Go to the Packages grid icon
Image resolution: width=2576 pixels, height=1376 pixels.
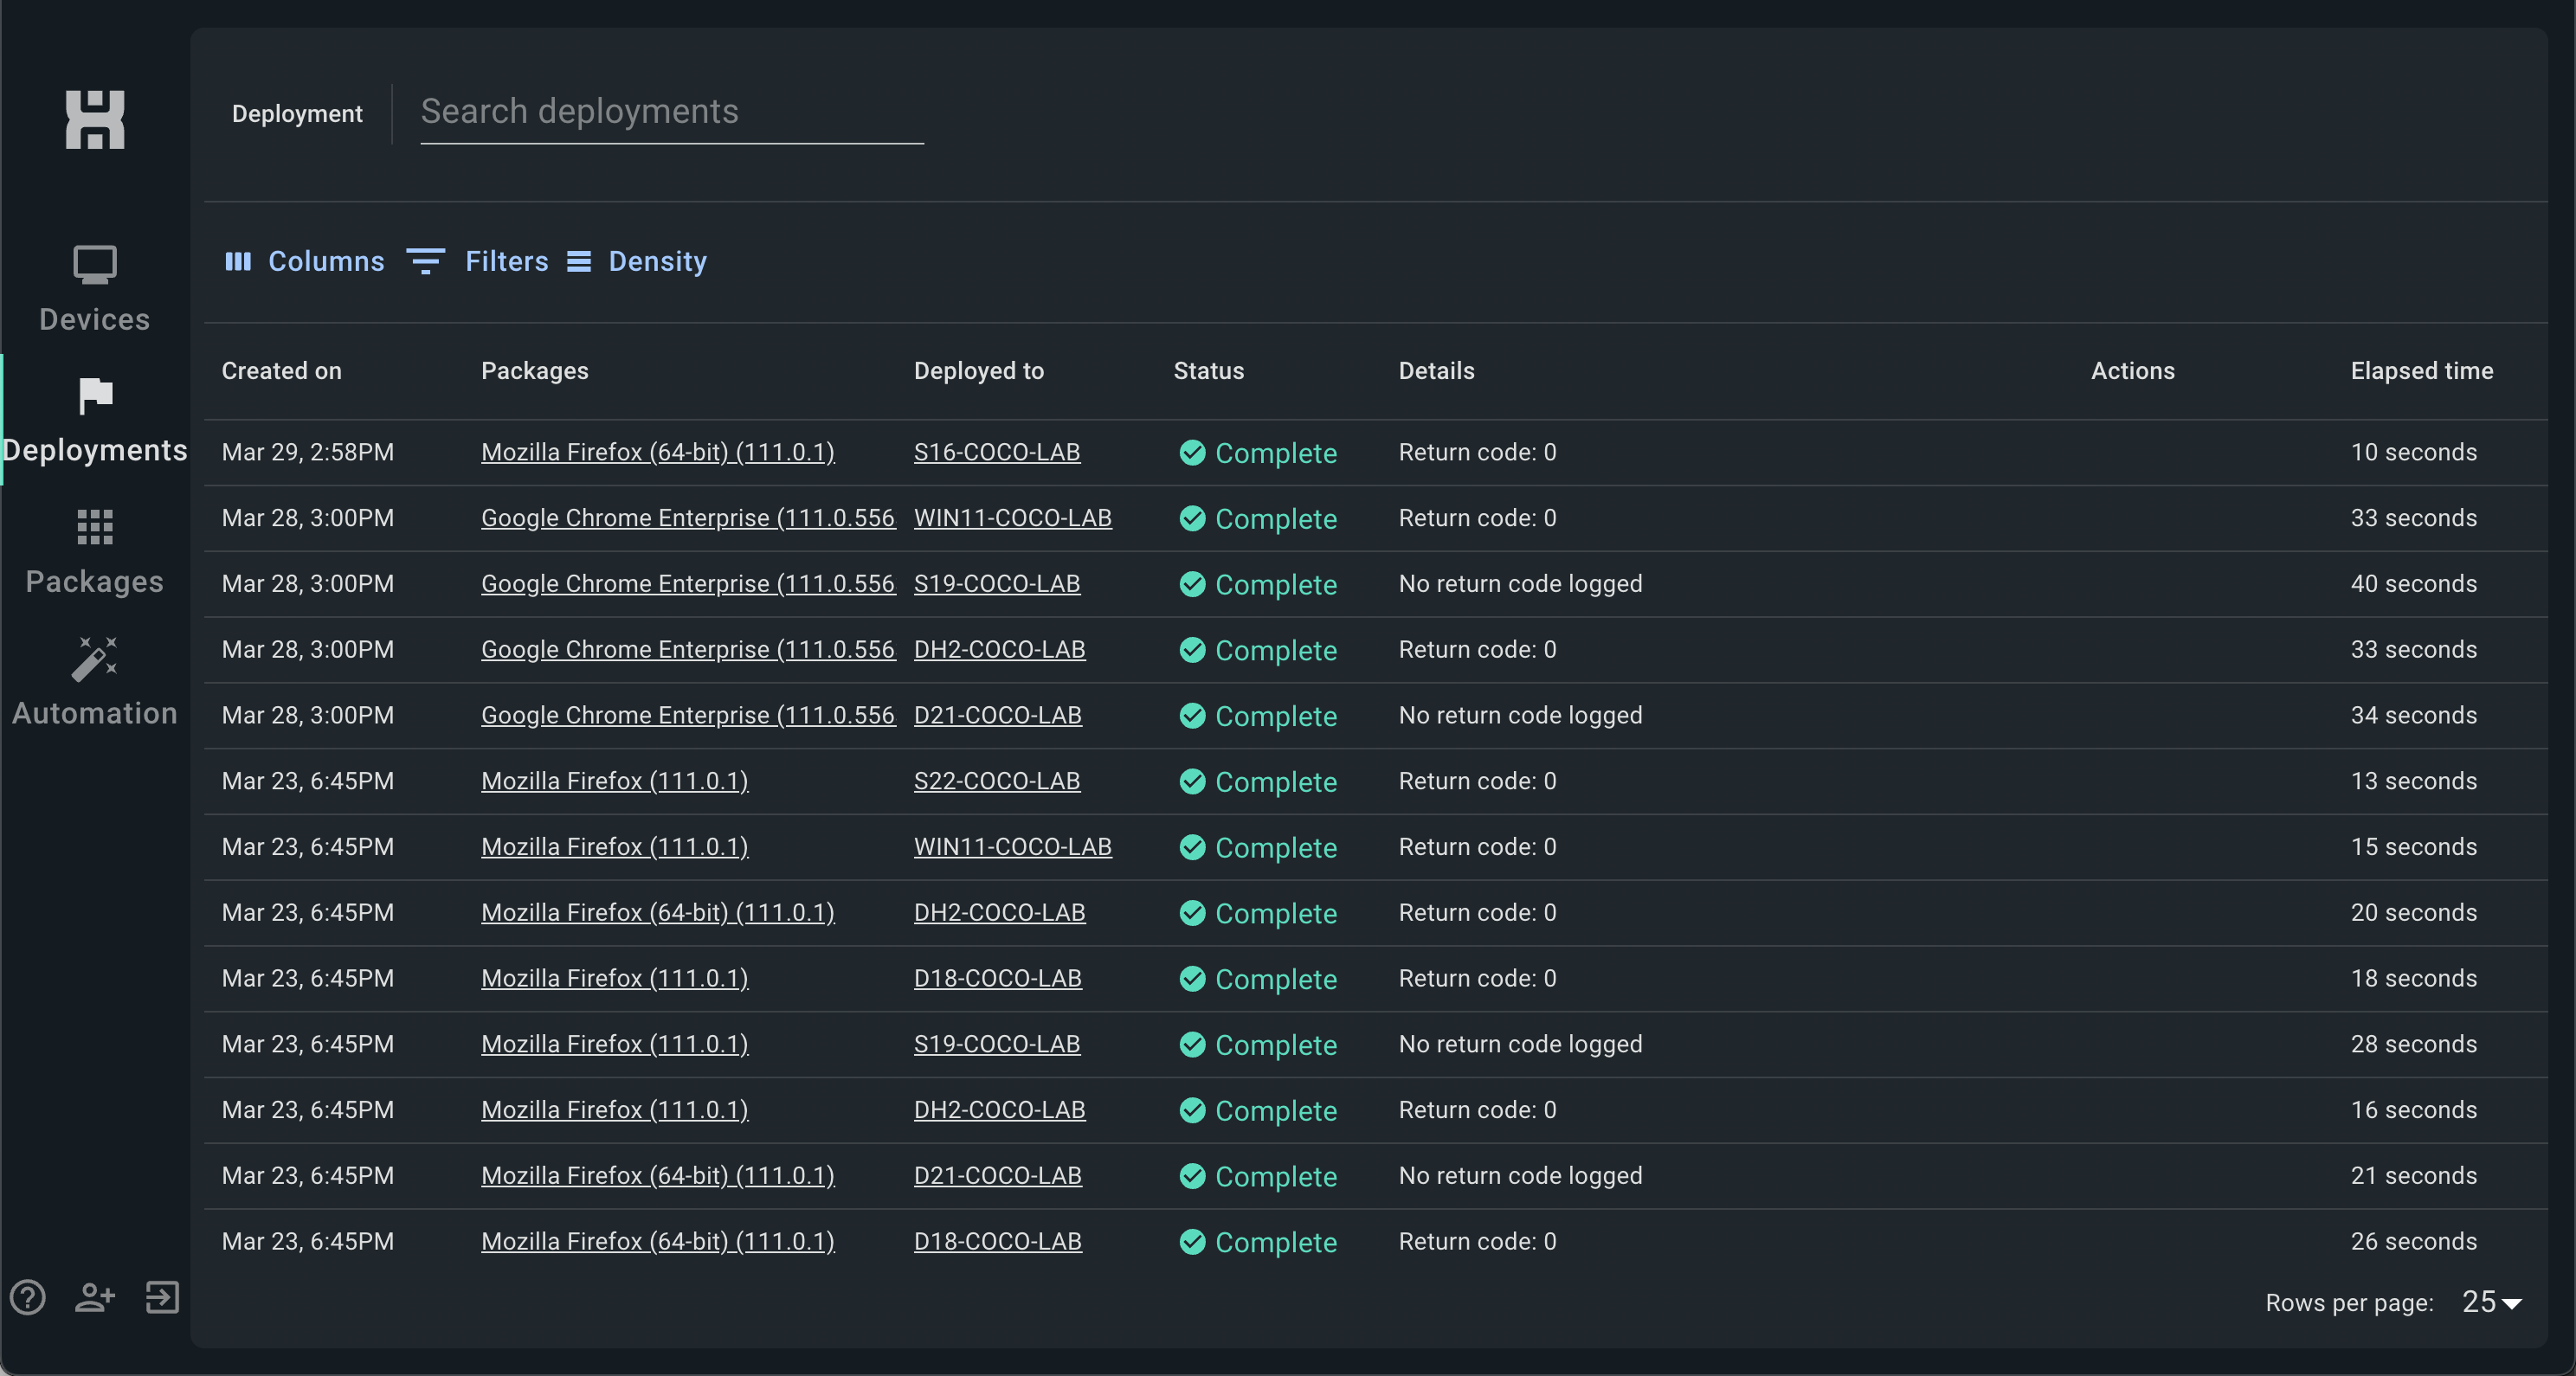coord(95,527)
